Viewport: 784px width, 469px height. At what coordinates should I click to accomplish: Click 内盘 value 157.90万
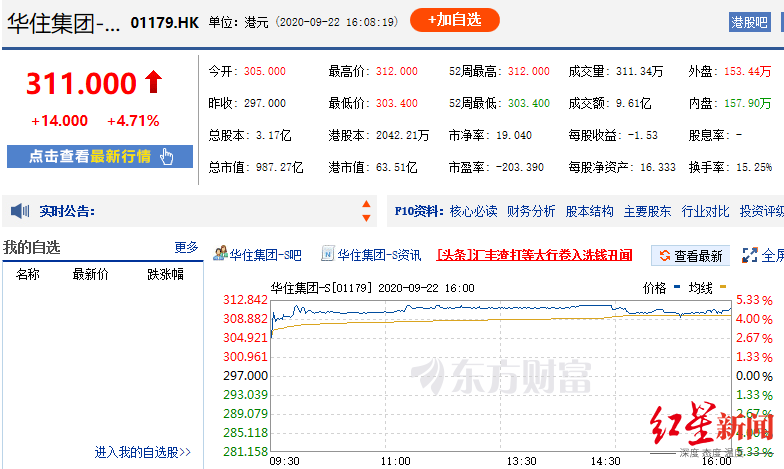748,103
